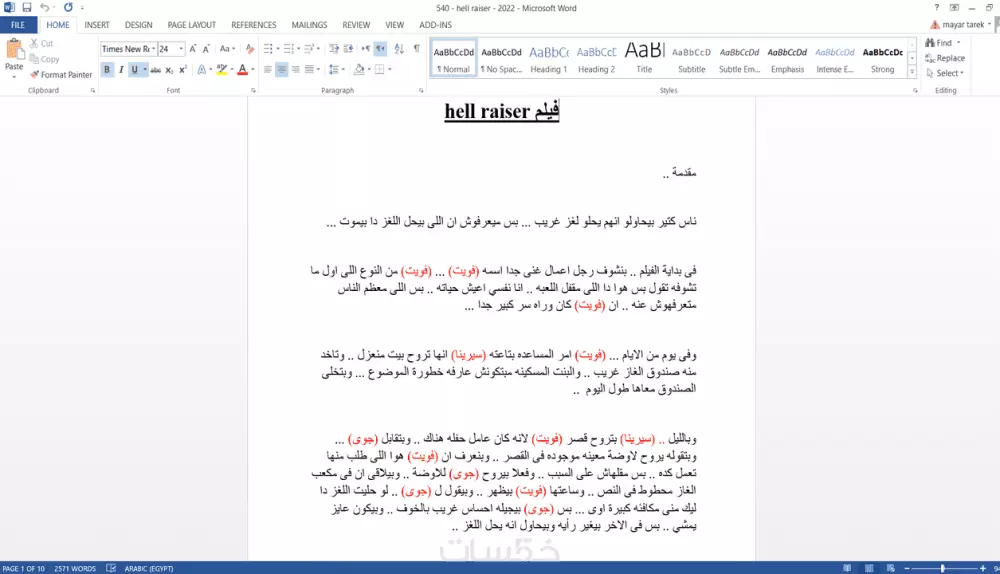1000x574 pixels.
Task: Click the Paste clipboard icon
Action: [14, 50]
